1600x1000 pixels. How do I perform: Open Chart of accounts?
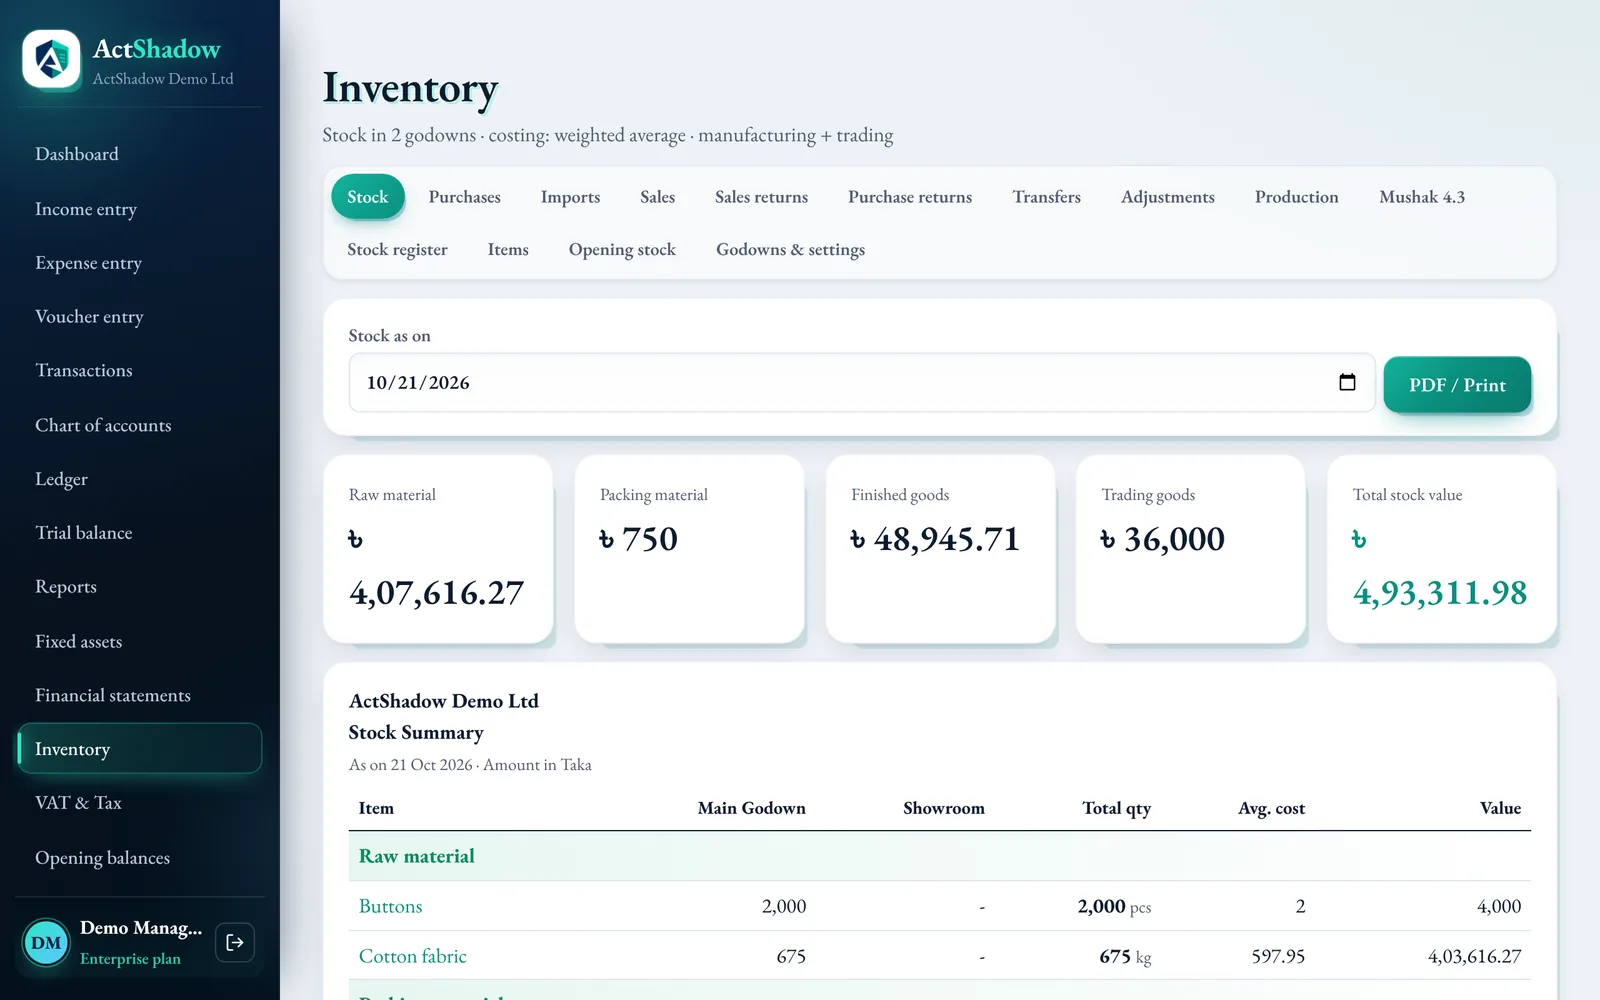pyautogui.click(x=140, y=425)
